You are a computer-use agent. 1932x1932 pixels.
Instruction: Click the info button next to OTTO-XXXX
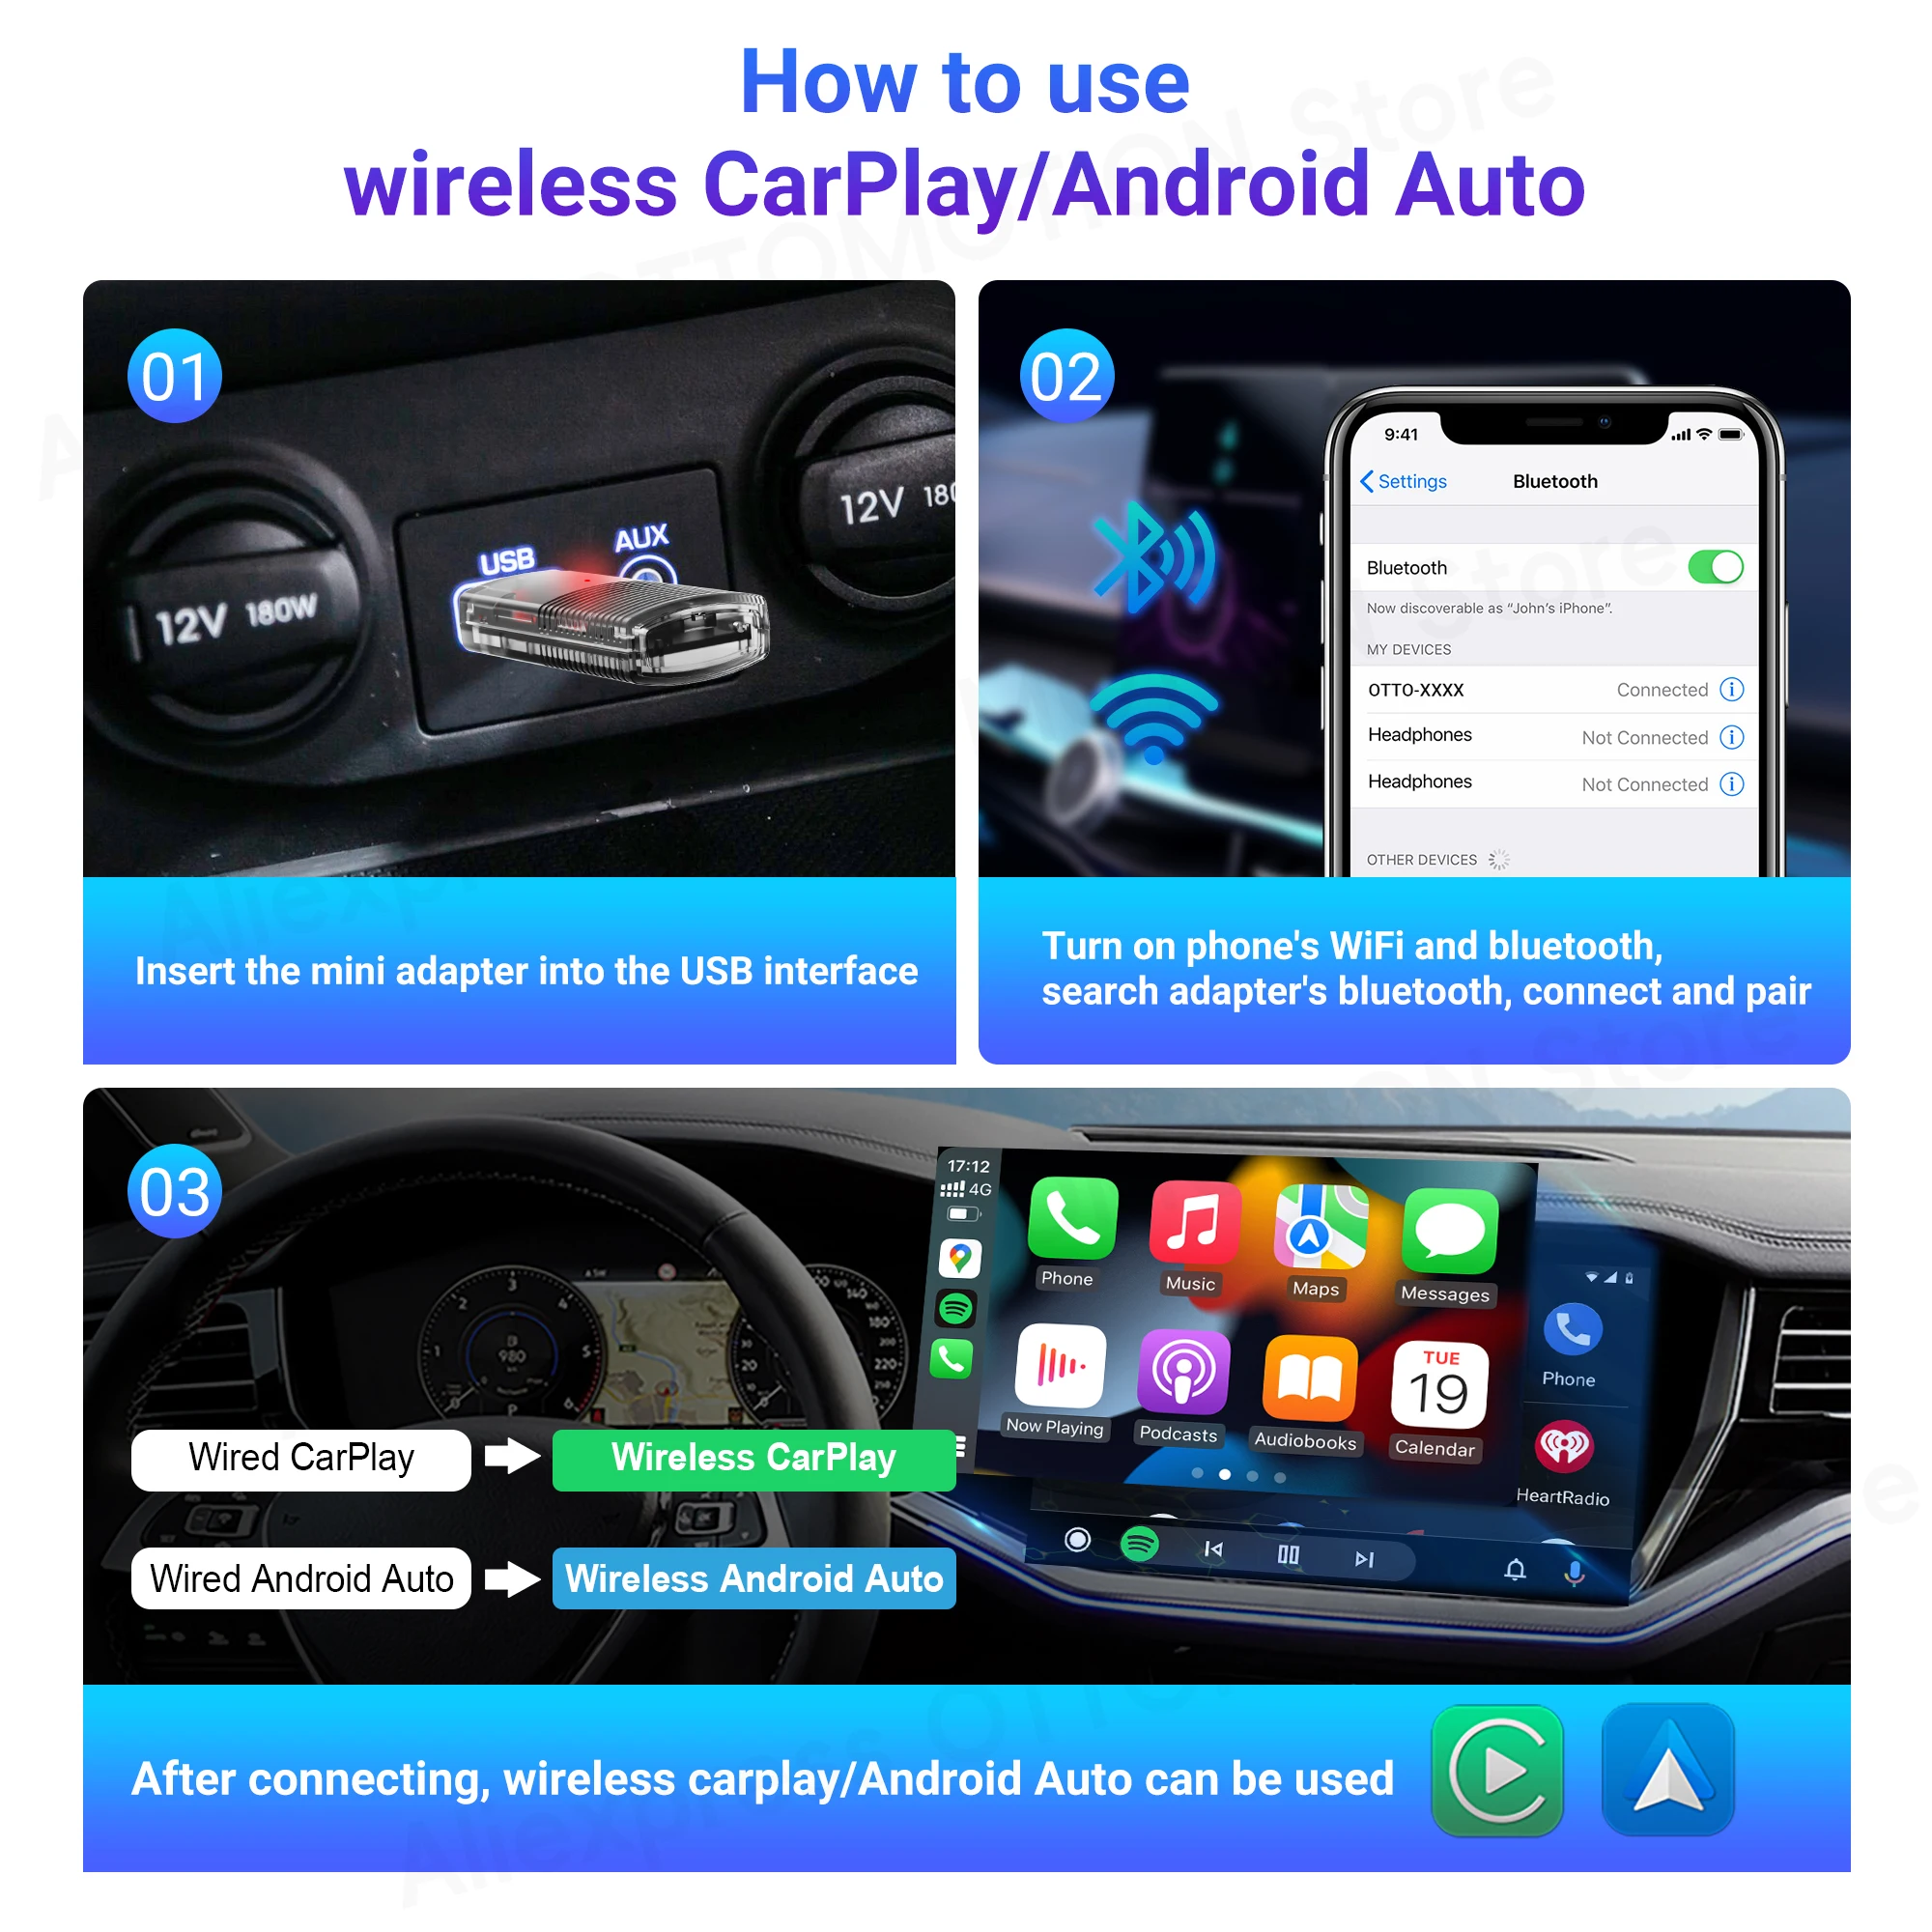1734,688
